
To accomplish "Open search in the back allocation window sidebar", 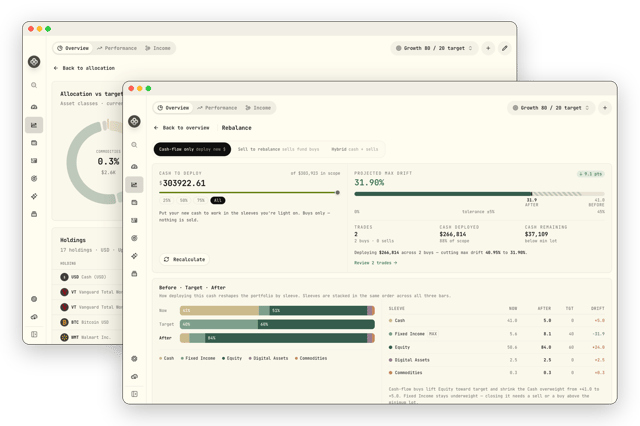I will [x=34, y=85].
